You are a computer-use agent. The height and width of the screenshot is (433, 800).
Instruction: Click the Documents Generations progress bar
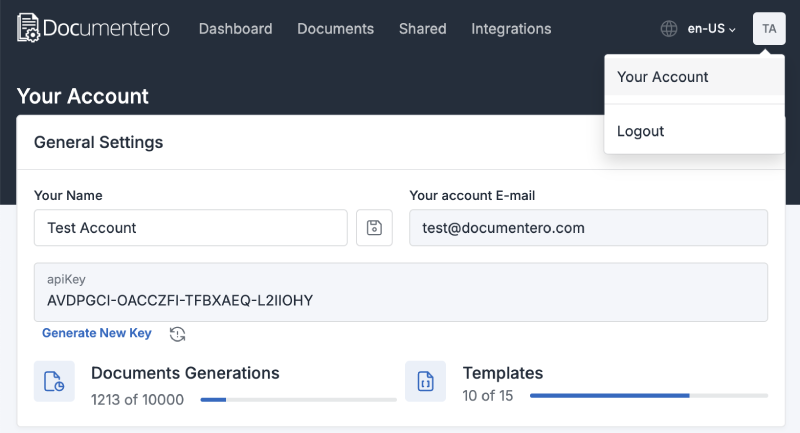tap(298, 400)
